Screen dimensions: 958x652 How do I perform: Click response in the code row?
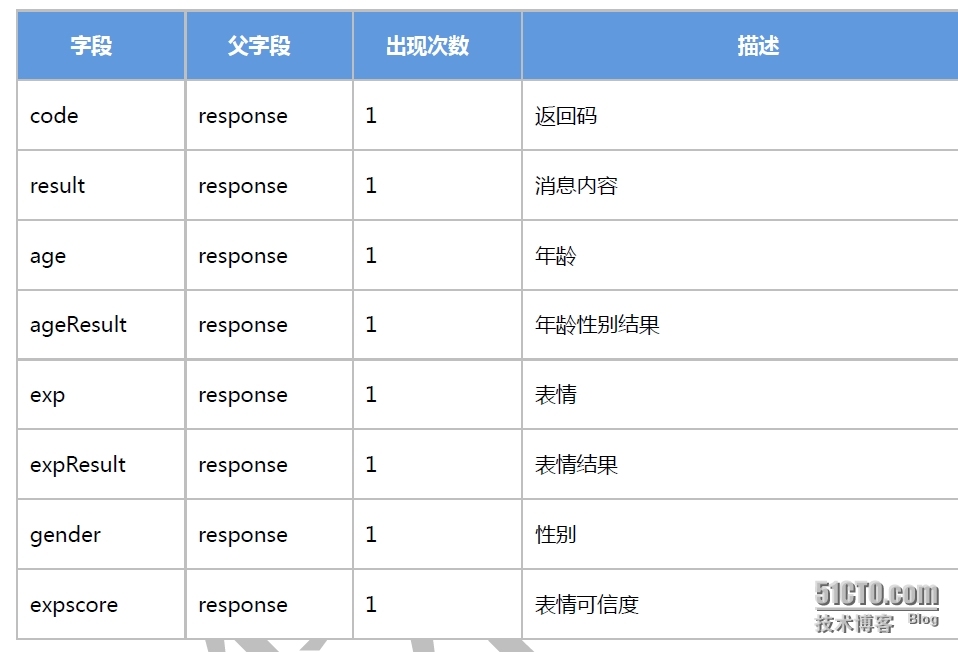(243, 116)
